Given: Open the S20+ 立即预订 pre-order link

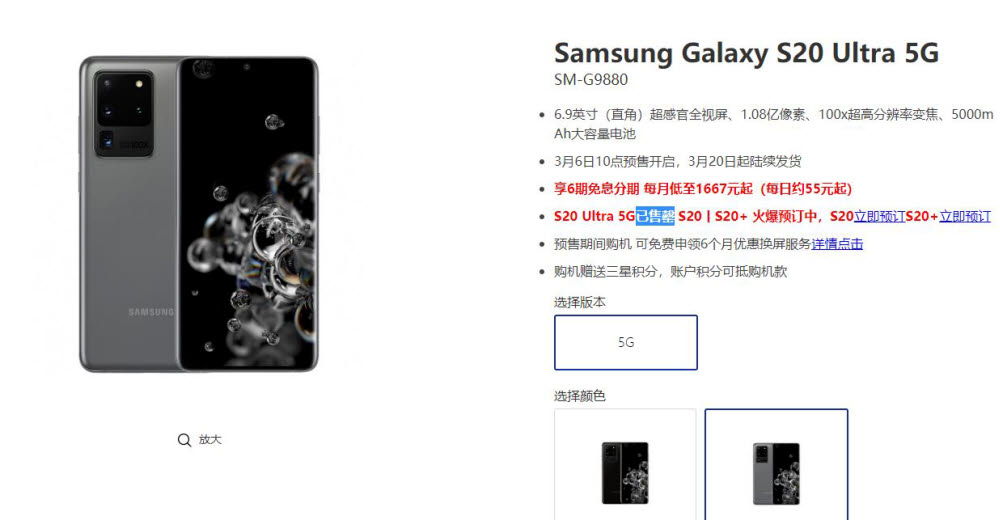Looking at the screenshot, I should [965, 216].
